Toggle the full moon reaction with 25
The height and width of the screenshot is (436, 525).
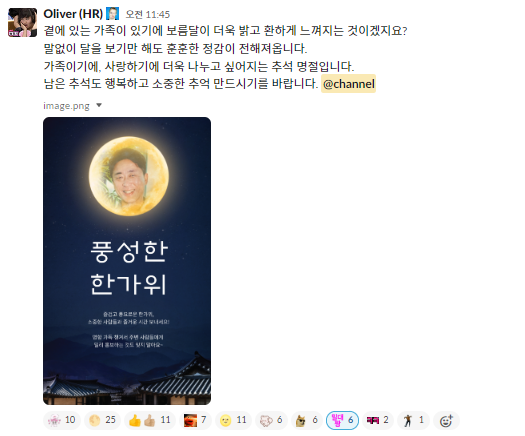point(102,420)
